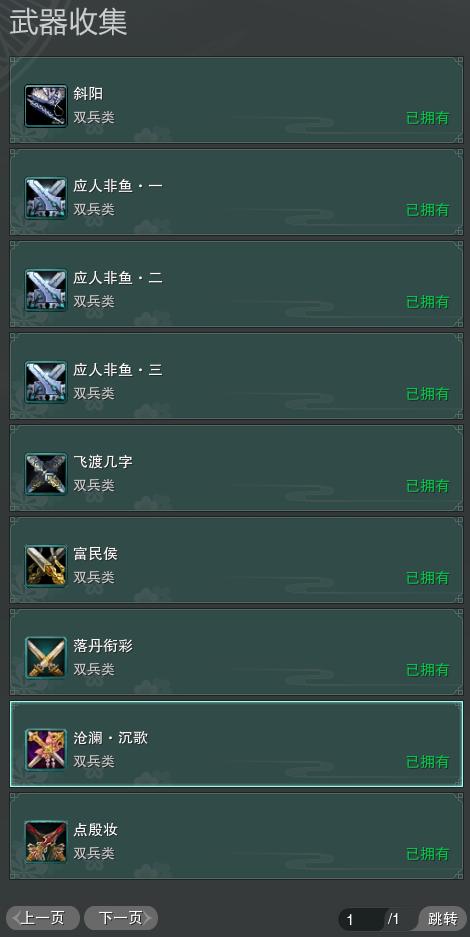The image size is (470, 937).
Task: Click the 富民侯 golden weapon icon
Action: tap(45, 566)
